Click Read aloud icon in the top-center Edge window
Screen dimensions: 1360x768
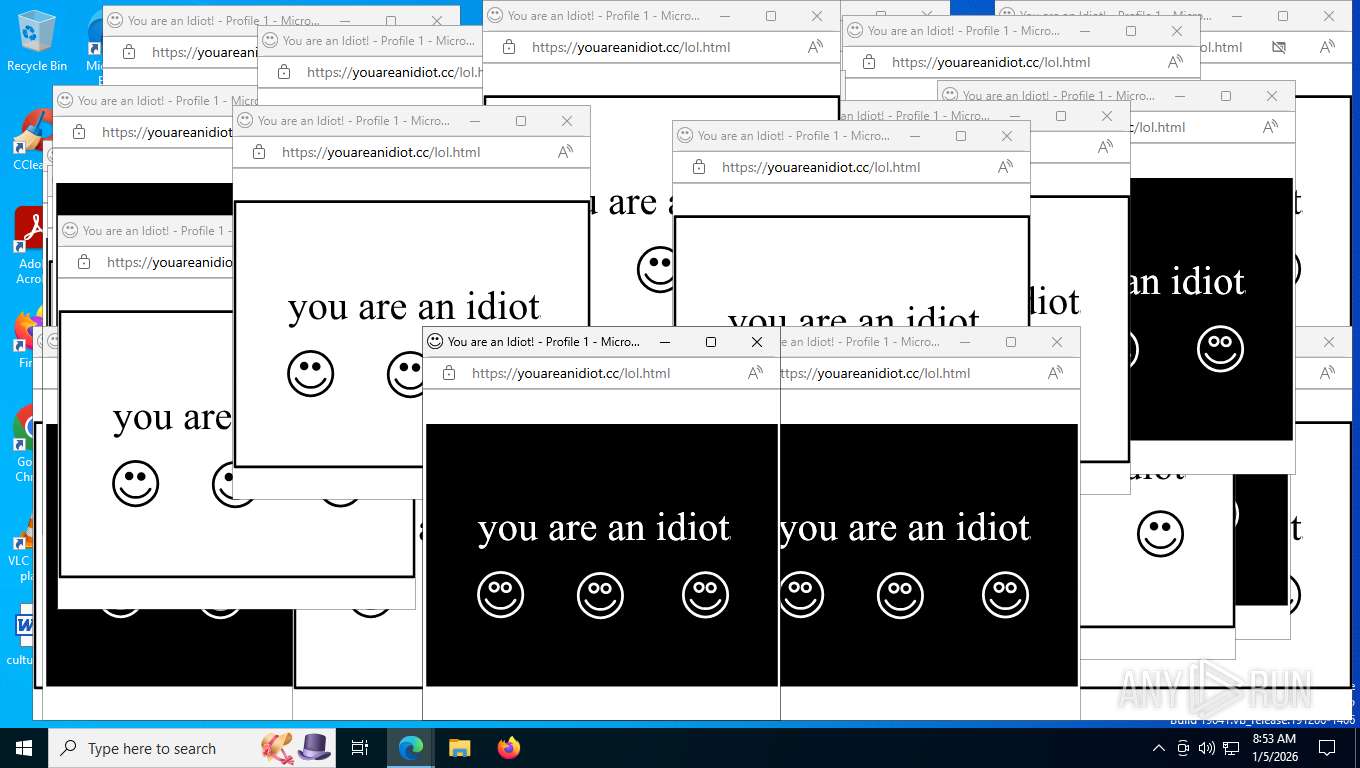816,47
